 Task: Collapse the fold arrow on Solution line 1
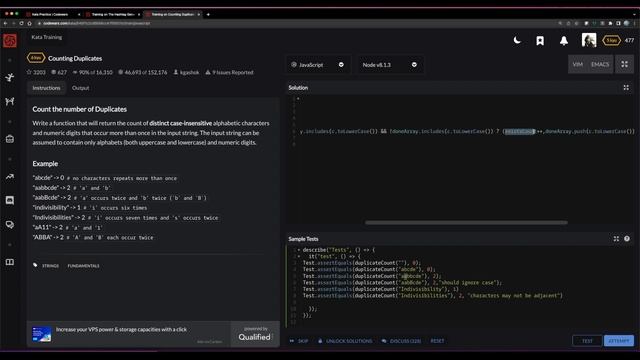point(298,98)
